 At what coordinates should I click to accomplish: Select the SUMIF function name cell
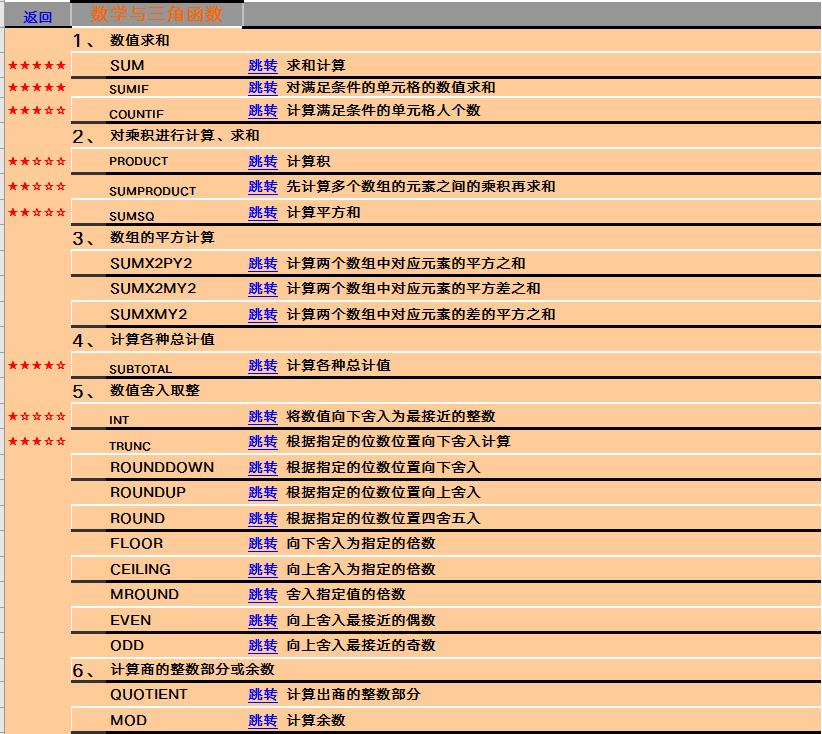pos(129,89)
